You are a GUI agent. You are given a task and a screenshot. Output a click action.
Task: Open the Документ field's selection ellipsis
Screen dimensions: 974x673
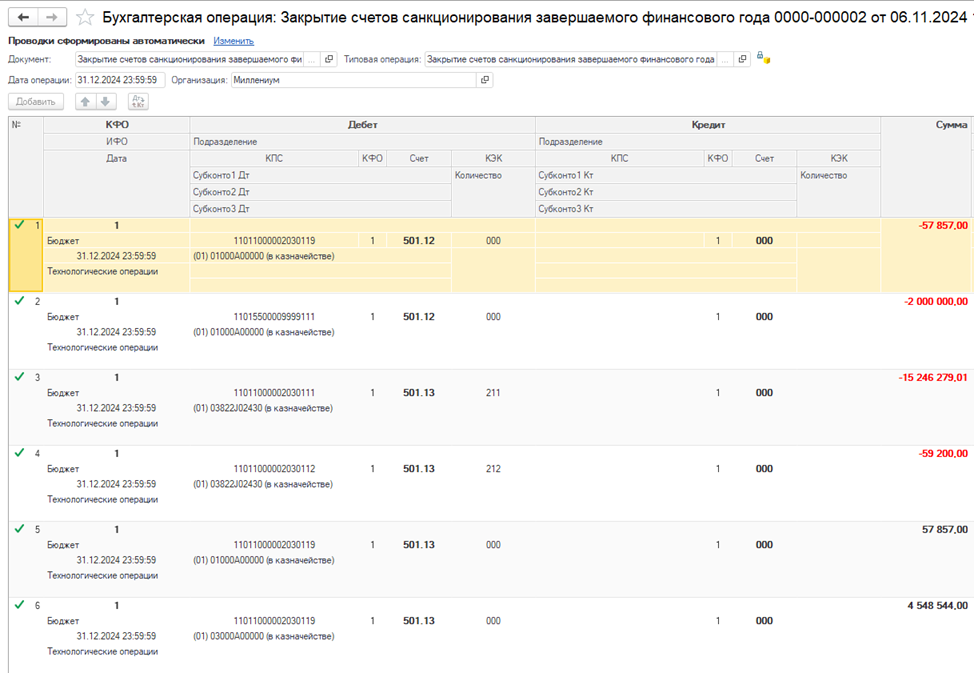coord(312,60)
